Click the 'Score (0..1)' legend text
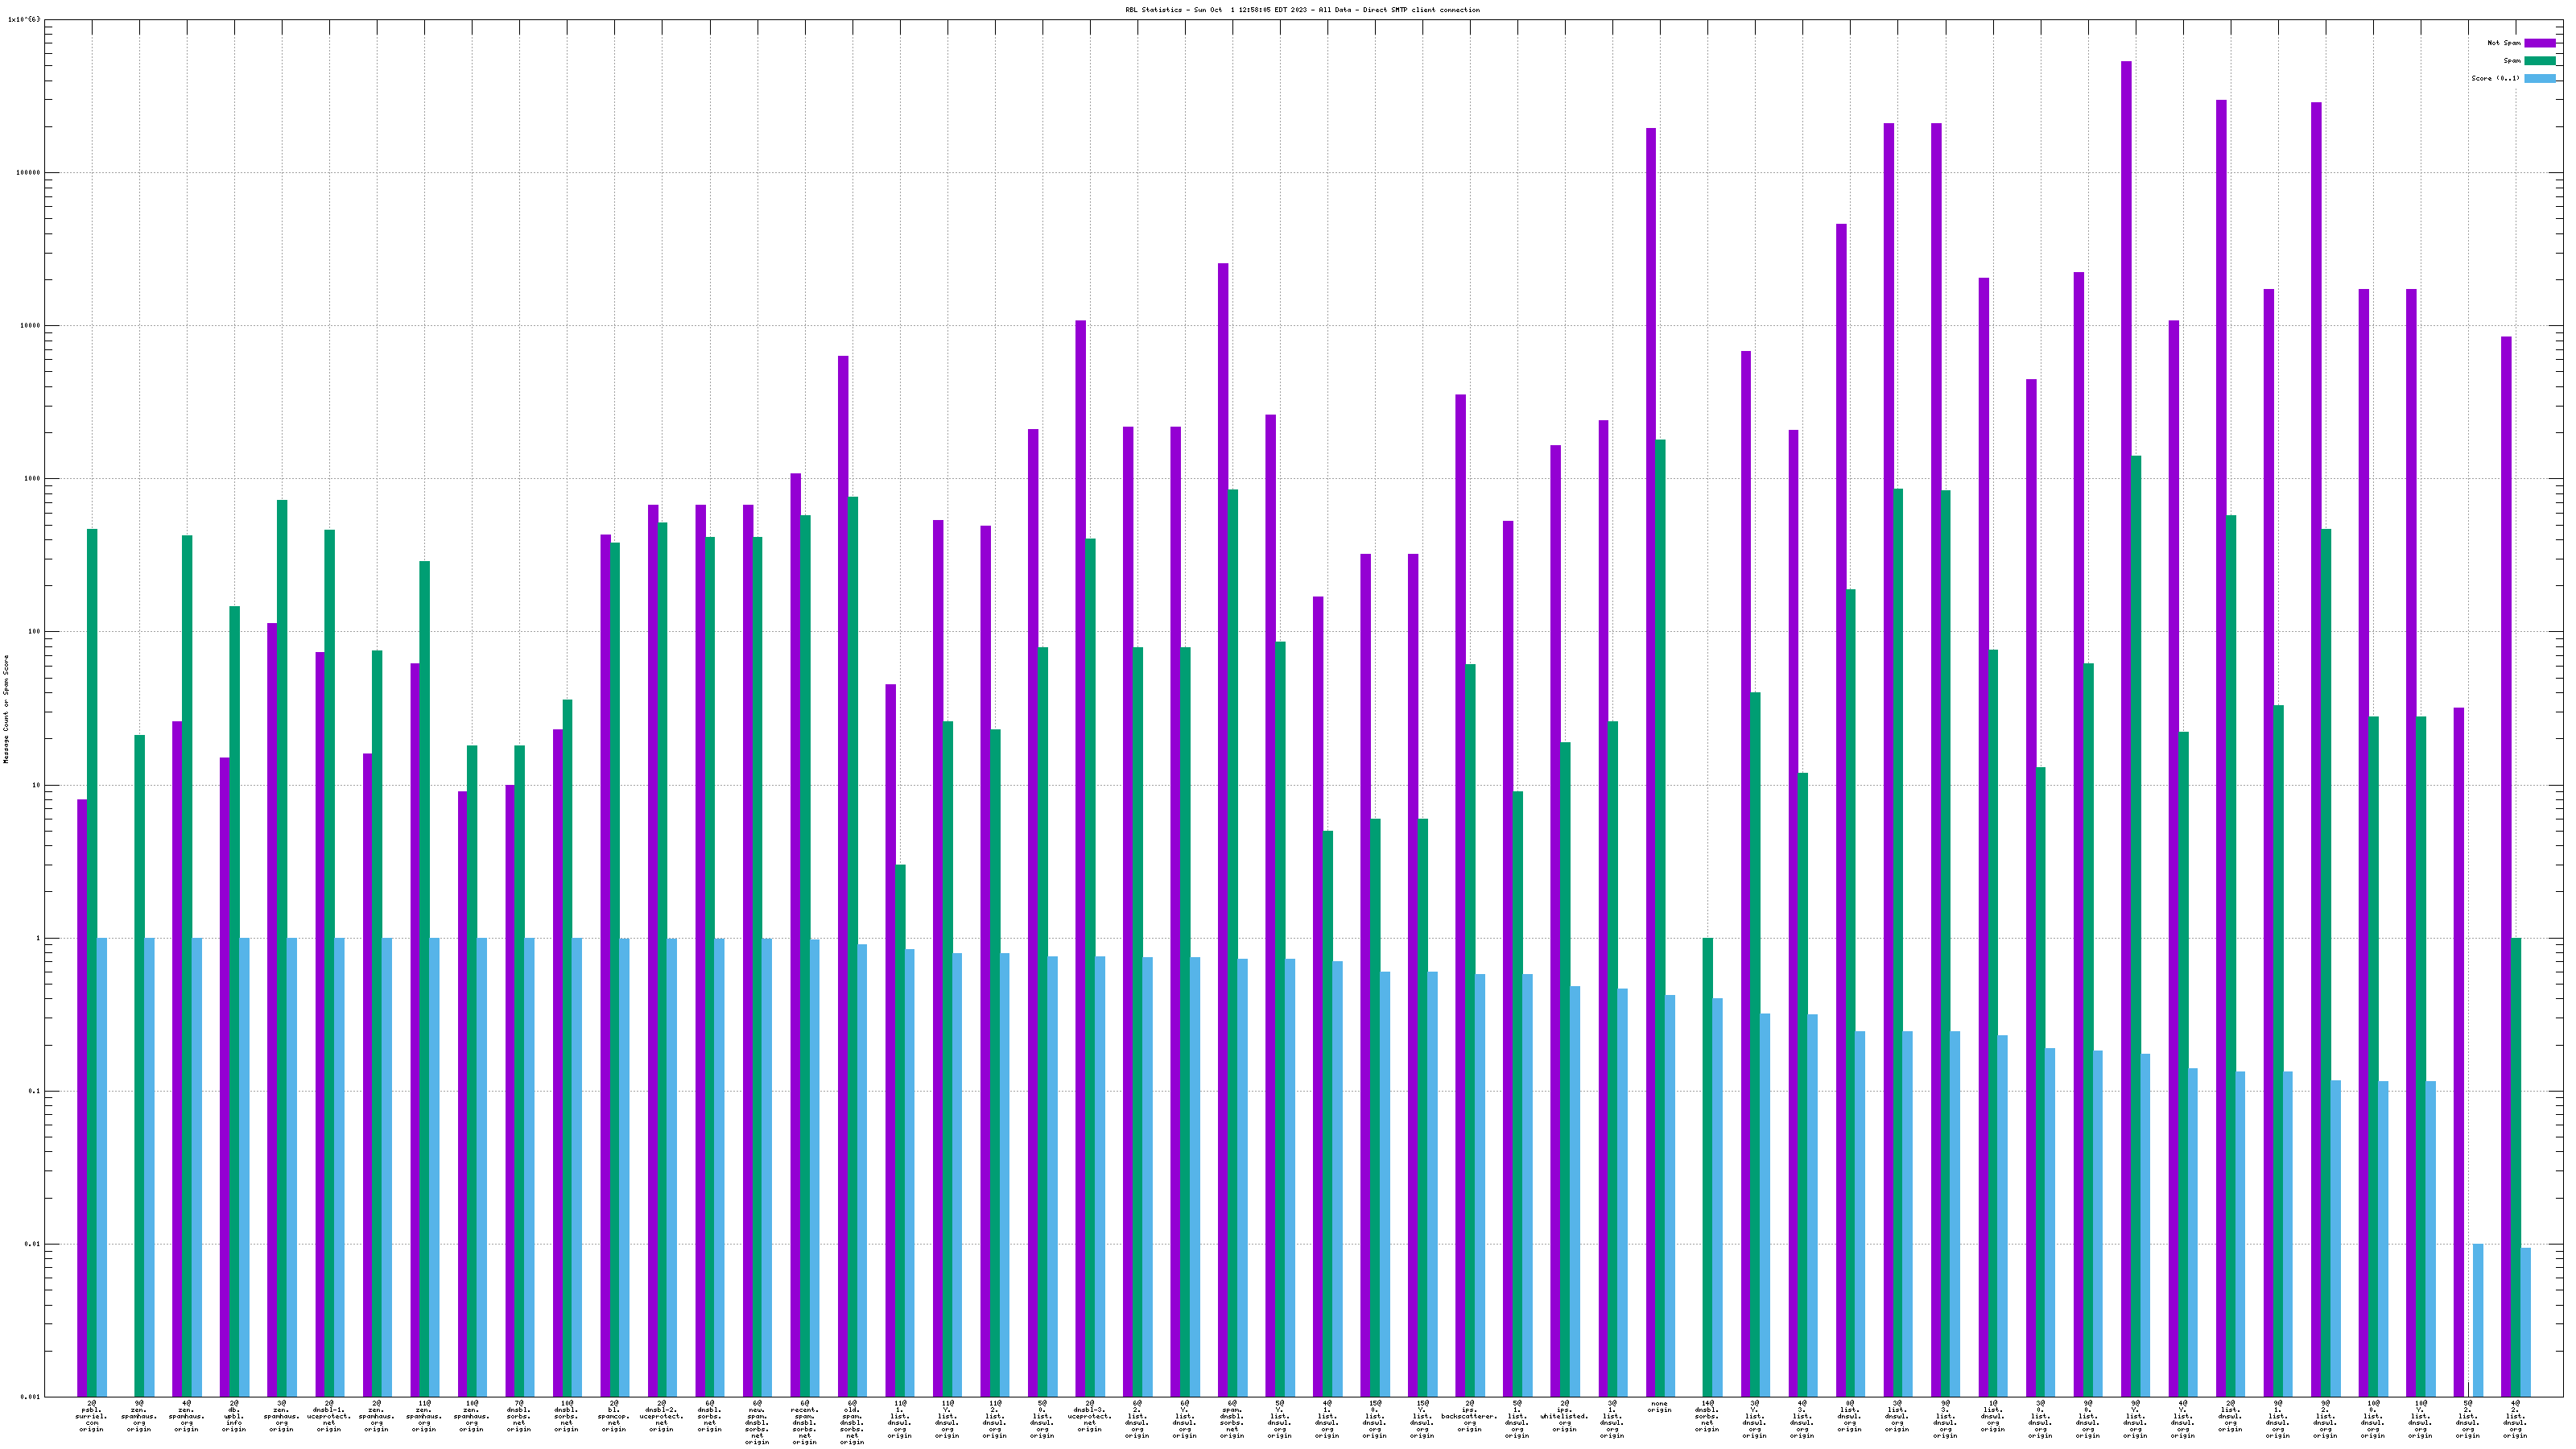2576x1449 pixels. tap(2495, 78)
